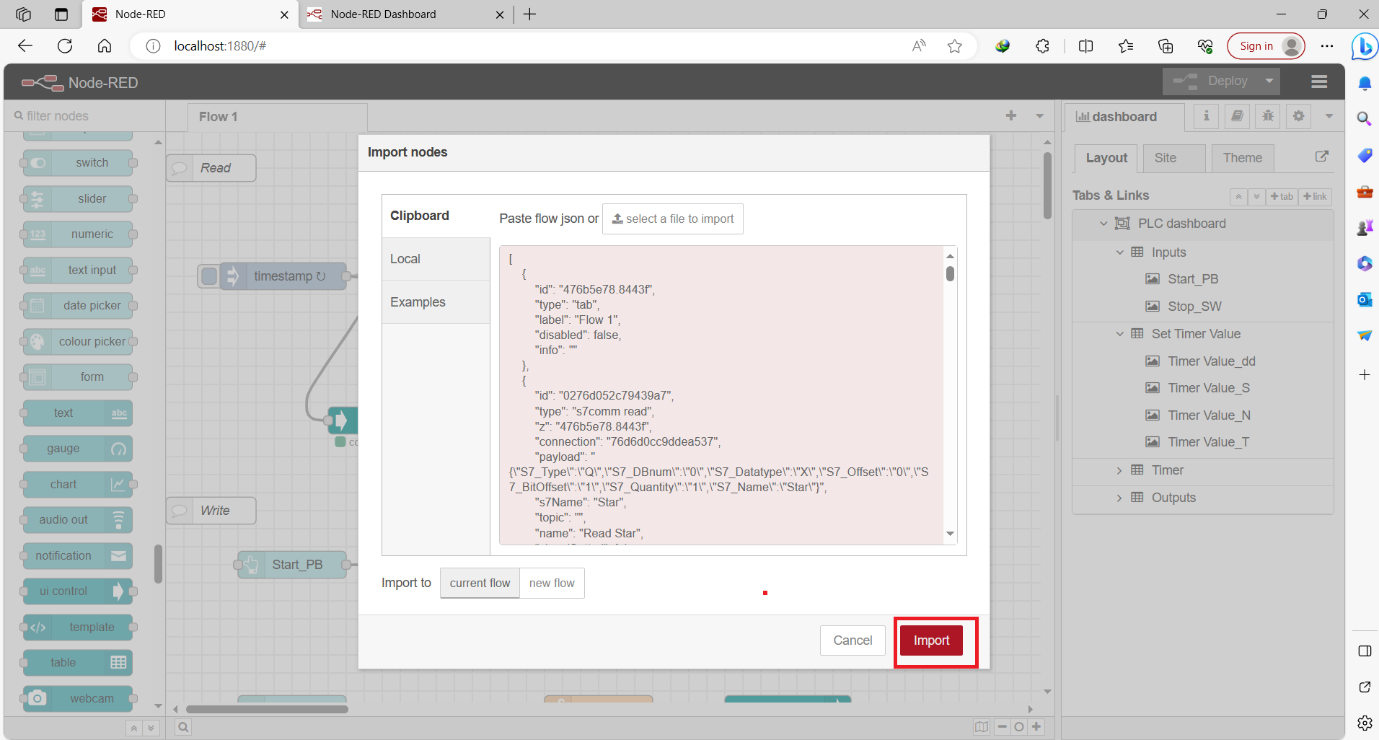The image size is (1379, 740).
Task: Click inside the filter nodes search field
Action: coord(80,116)
